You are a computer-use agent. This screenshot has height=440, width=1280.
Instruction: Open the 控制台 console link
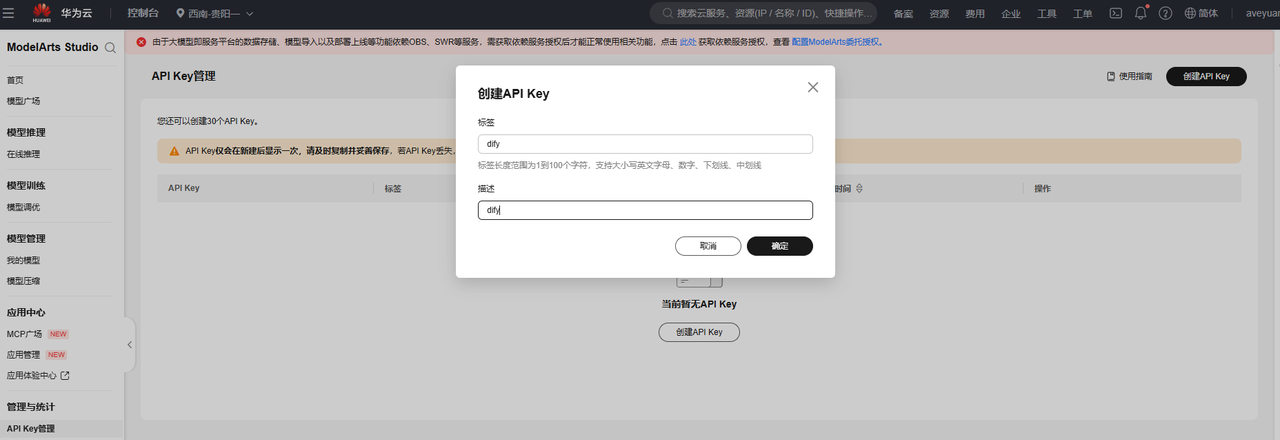pyautogui.click(x=144, y=14)
